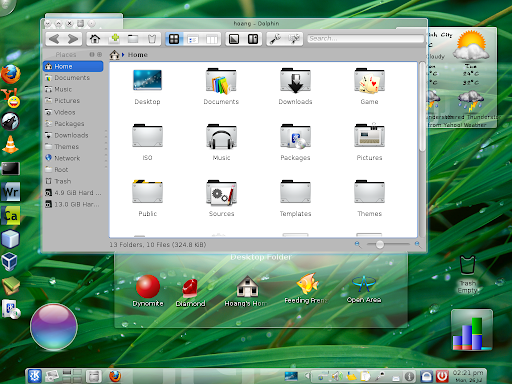Click the Home breadcrumb in location bar
The image size is (512, 384).
coord(138,55)
